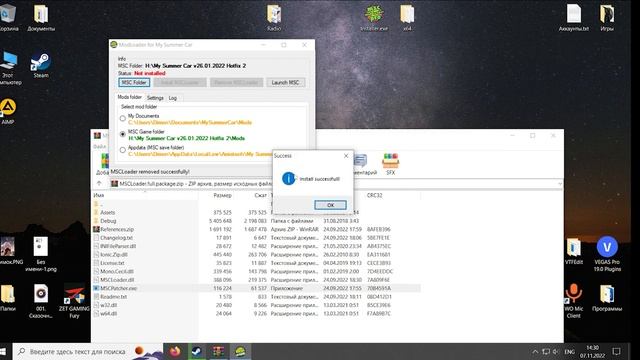Open the Radio desktop folder

[274, 18]
